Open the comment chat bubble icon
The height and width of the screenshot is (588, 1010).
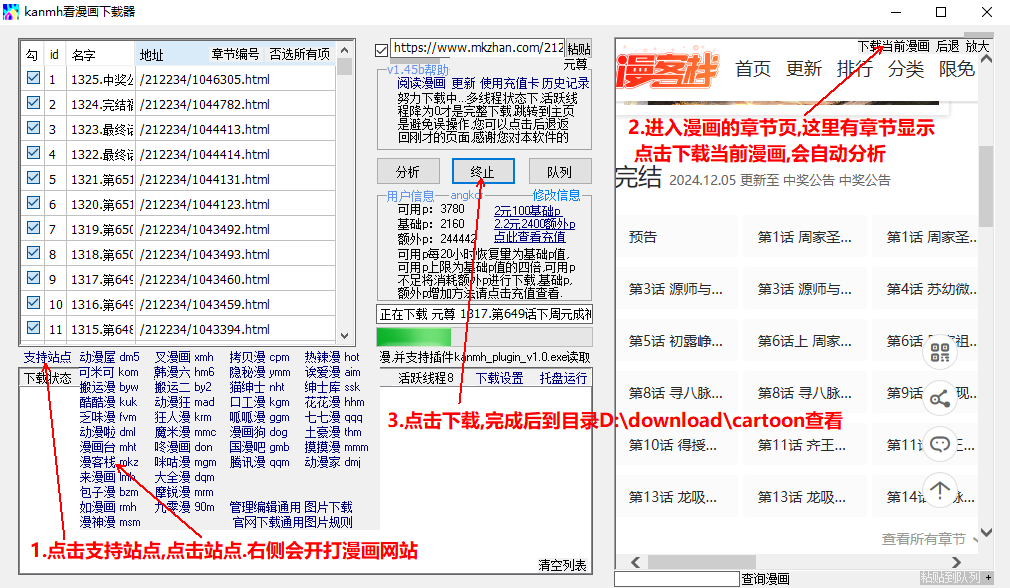(x=939, y=444)
